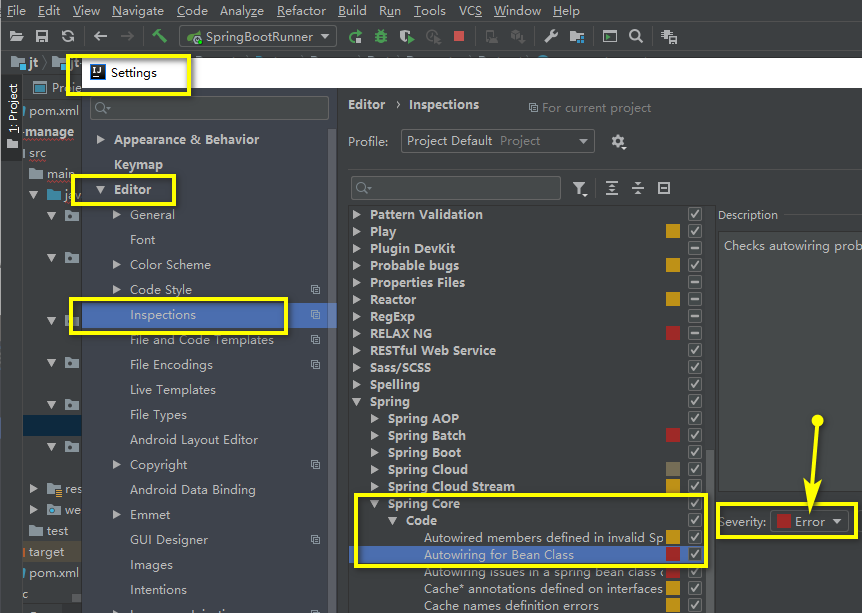Click the Rerun SpringBootRunner icon
The width and height of the screenshot is (862, 613).
pos(355,37)
